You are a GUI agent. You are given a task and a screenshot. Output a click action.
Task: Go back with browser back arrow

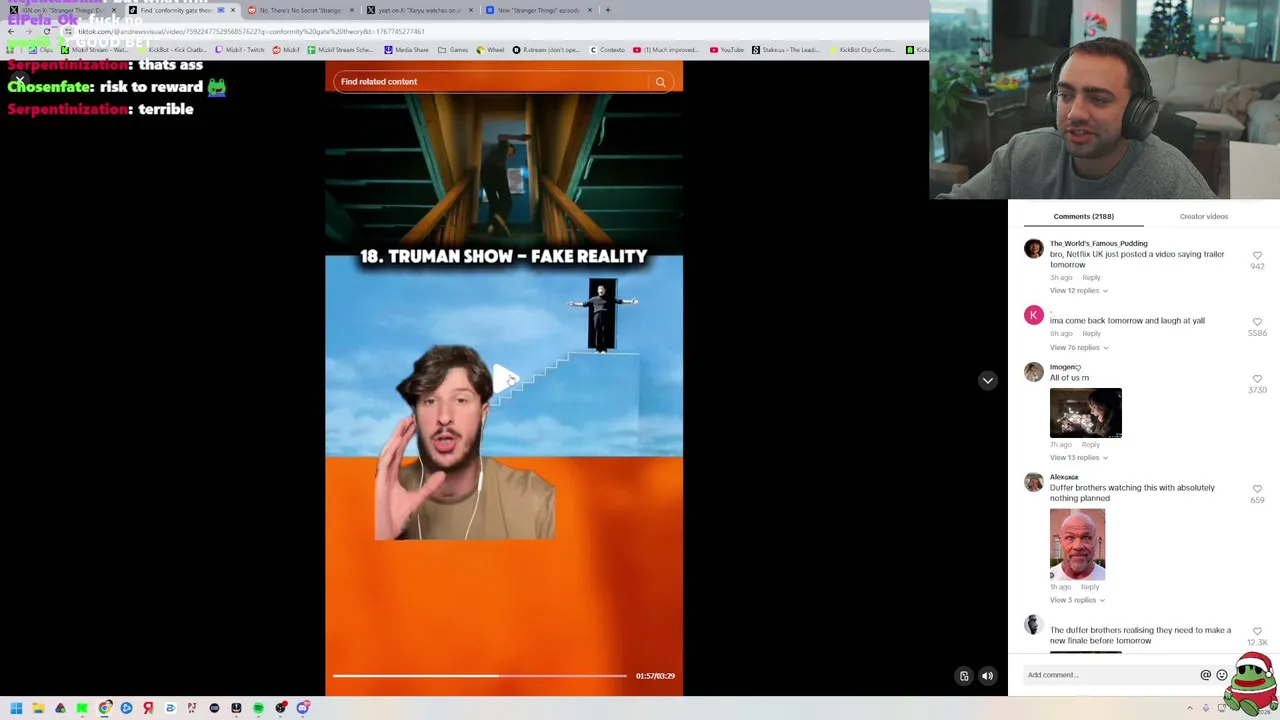pyautogui.click(x=11, y=31)
